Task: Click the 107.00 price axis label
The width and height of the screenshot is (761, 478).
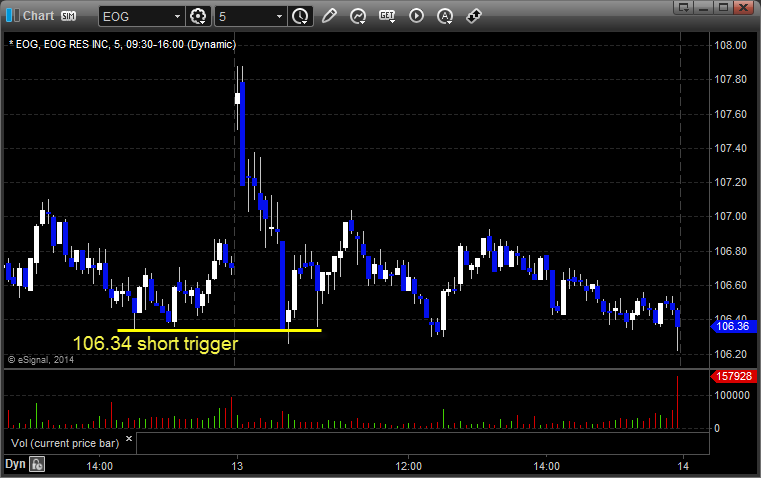Action: point(730,216)
